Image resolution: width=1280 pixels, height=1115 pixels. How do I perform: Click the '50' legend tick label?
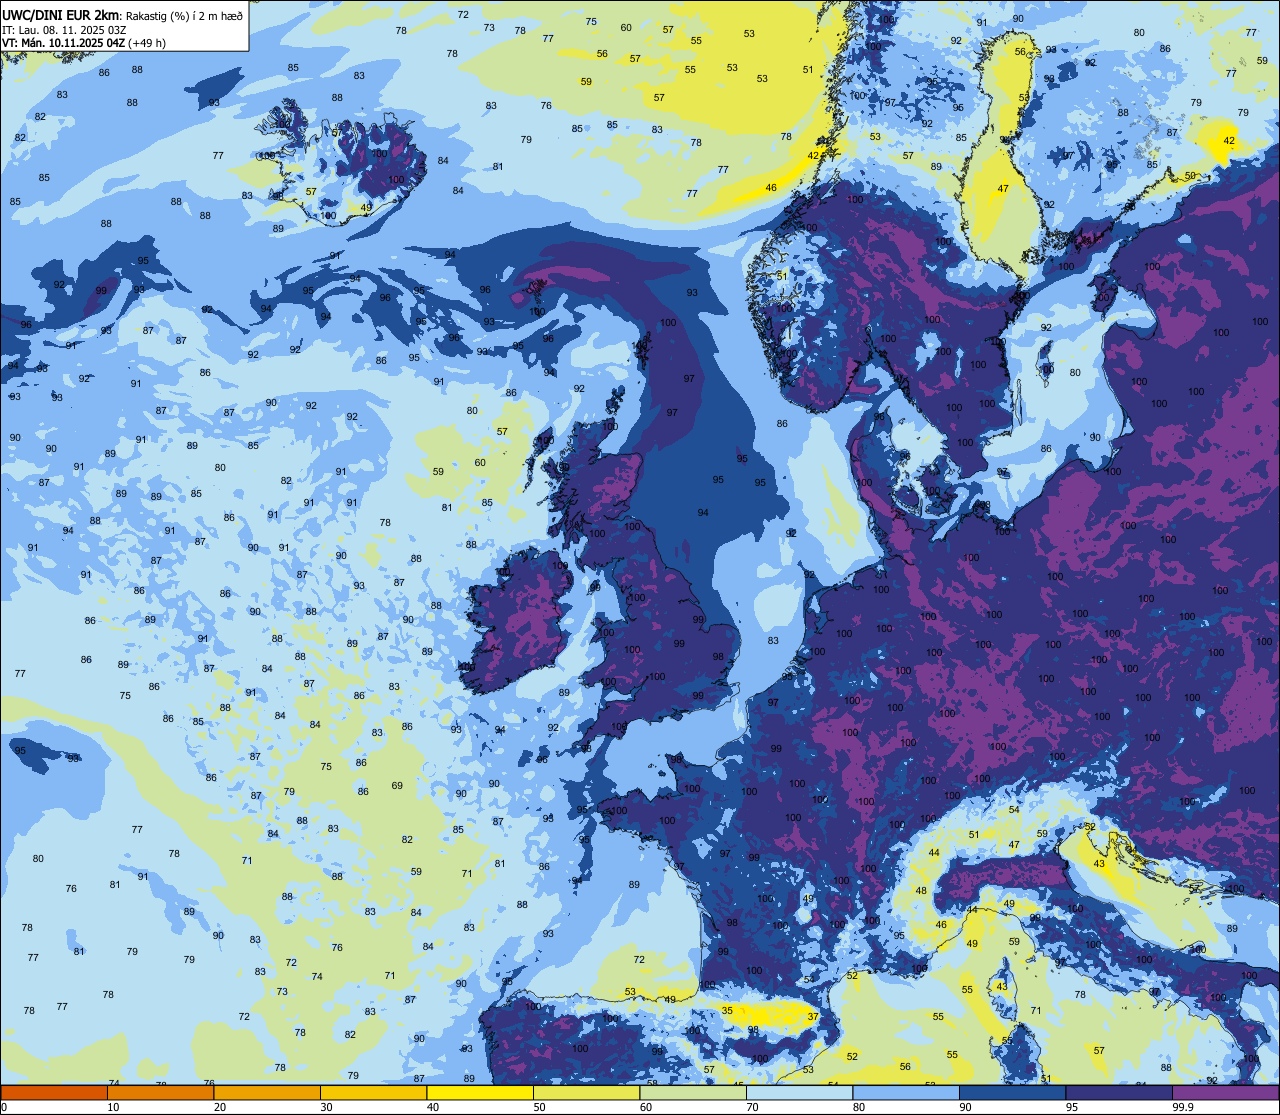click(x=540, y=1107)
